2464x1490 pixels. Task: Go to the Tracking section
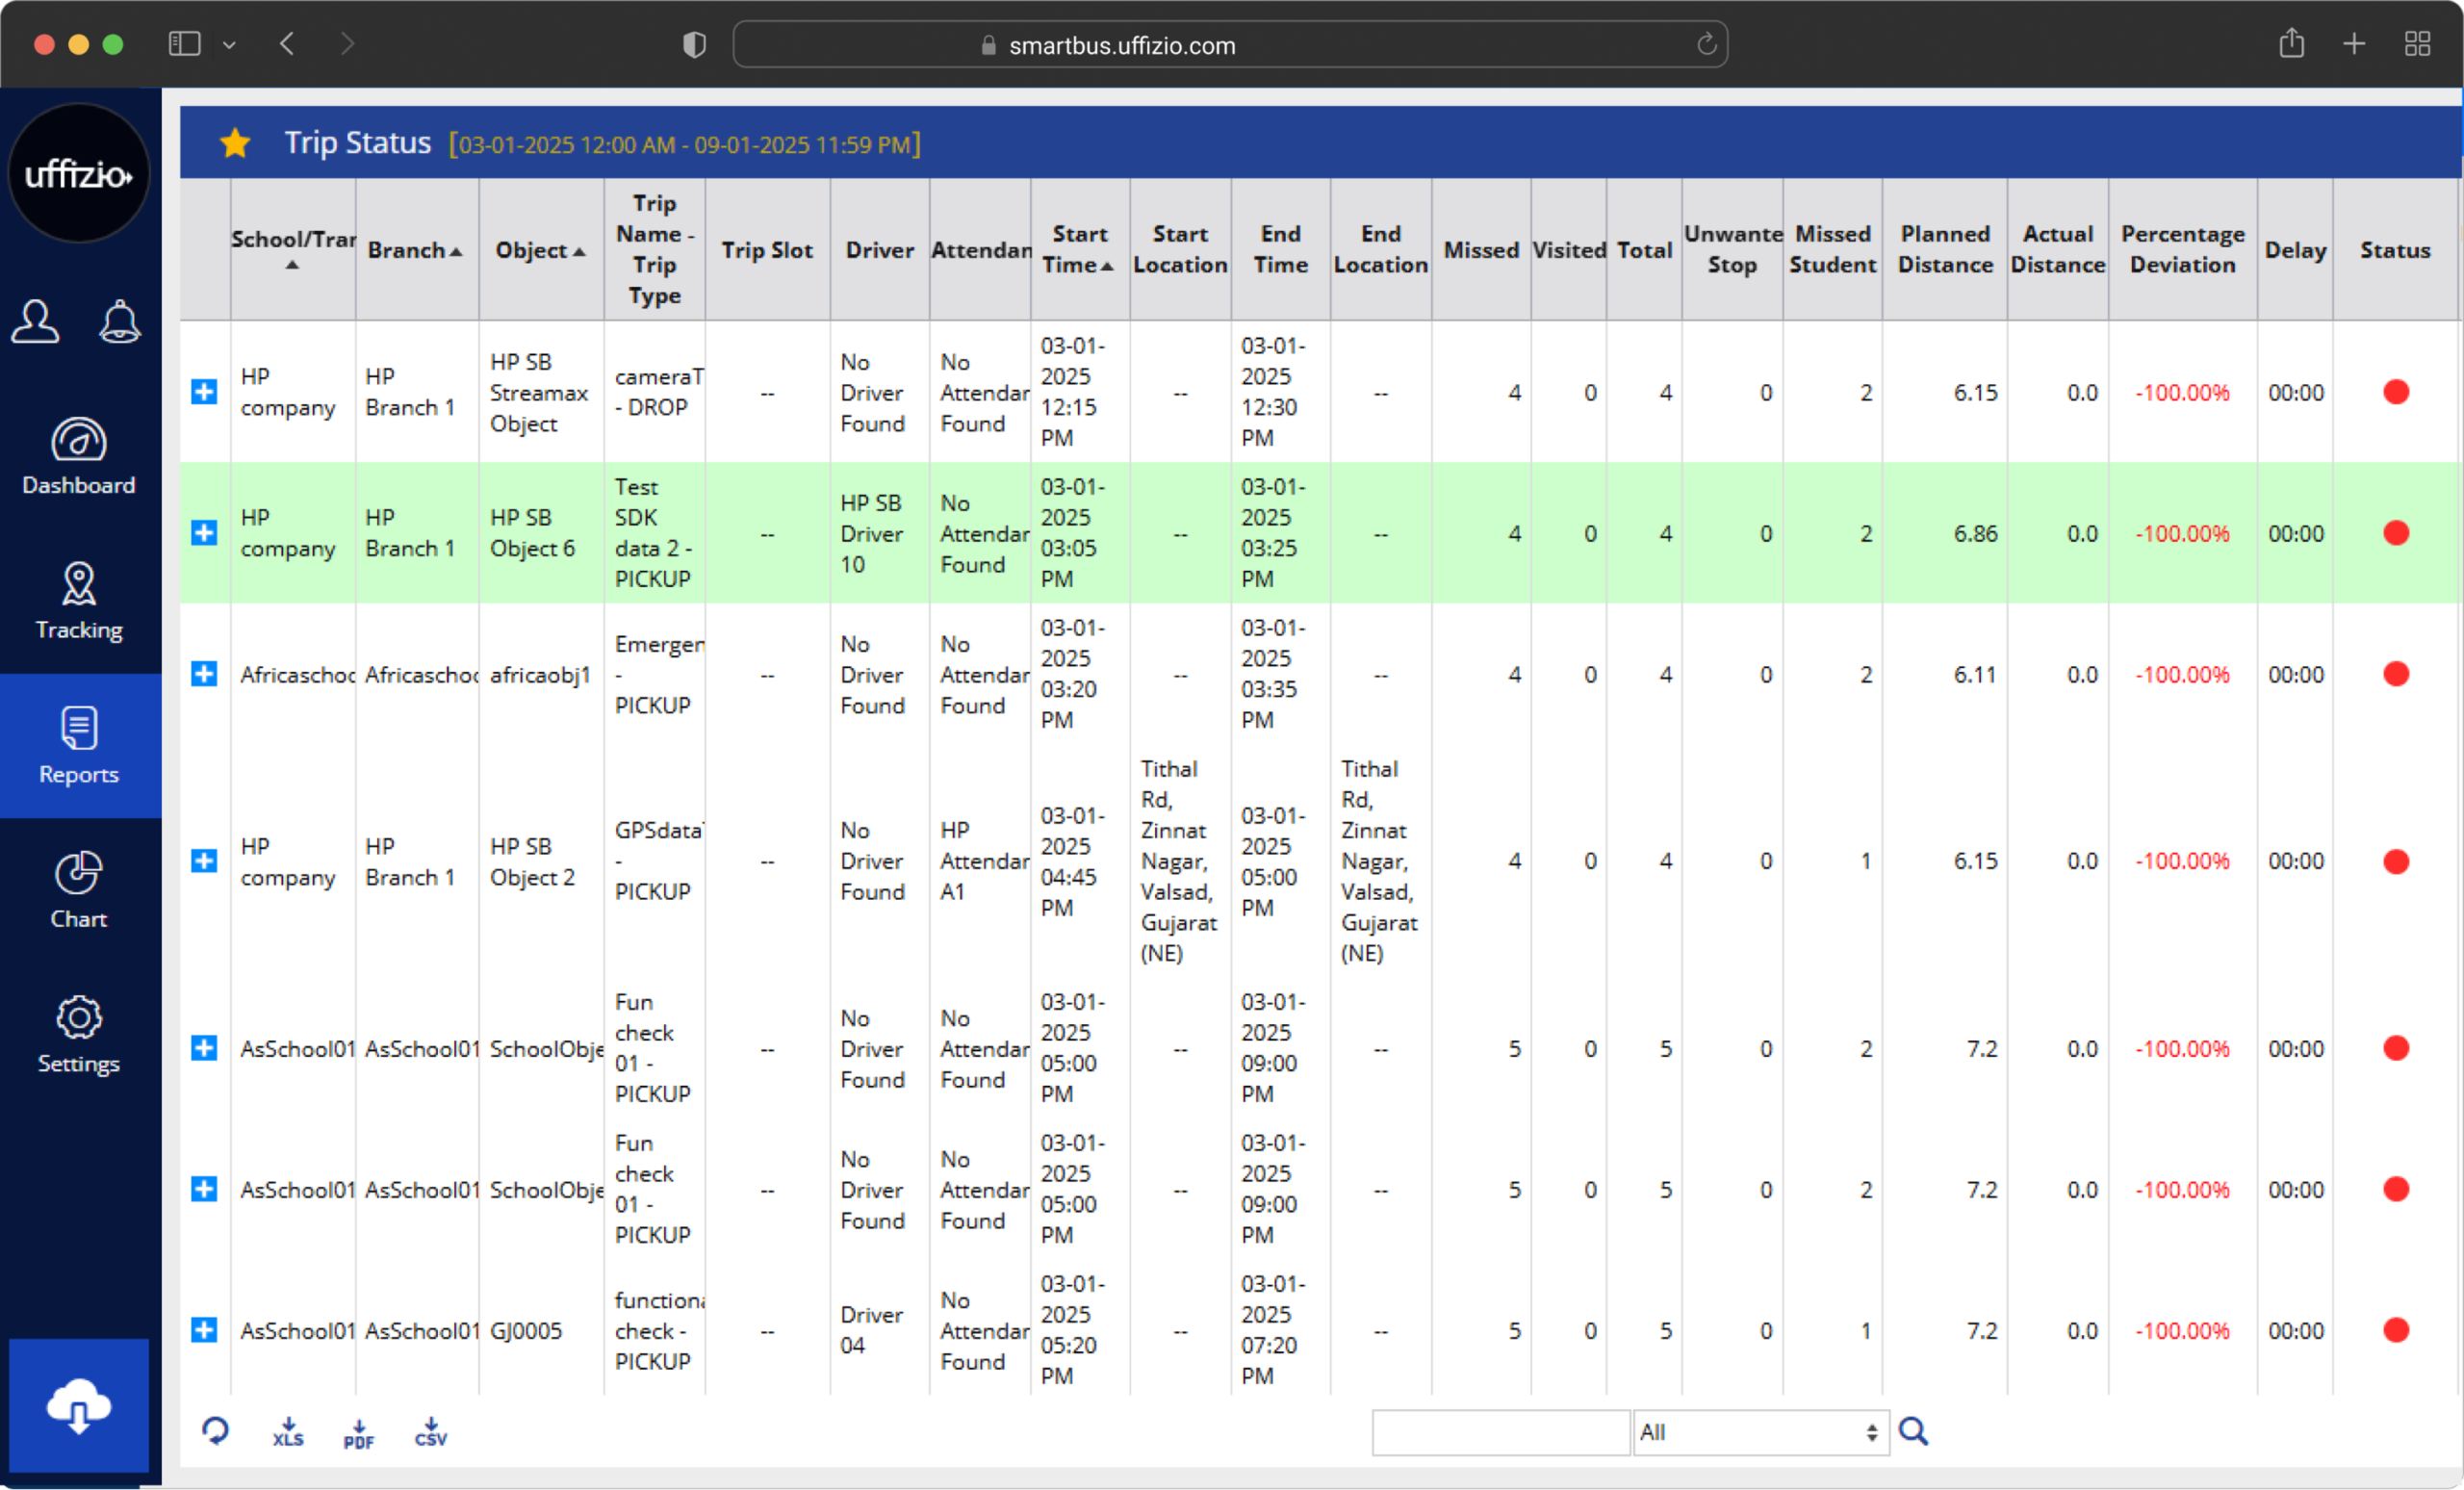click(79, 601)
